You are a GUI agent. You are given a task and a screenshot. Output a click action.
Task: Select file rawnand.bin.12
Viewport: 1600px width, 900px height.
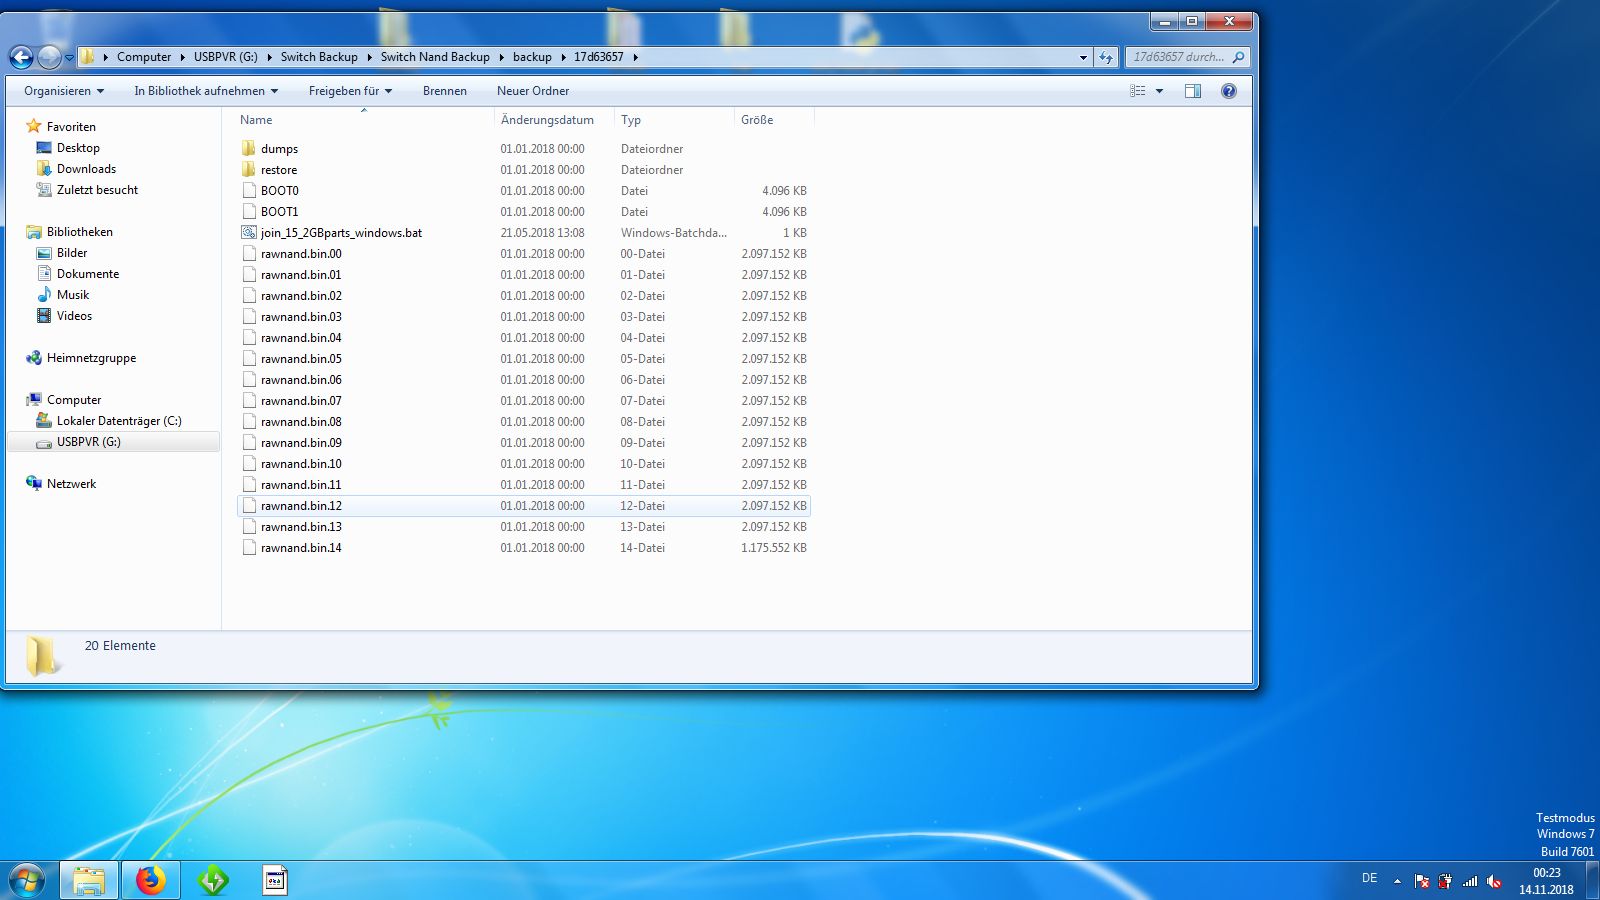pos(301,506)
